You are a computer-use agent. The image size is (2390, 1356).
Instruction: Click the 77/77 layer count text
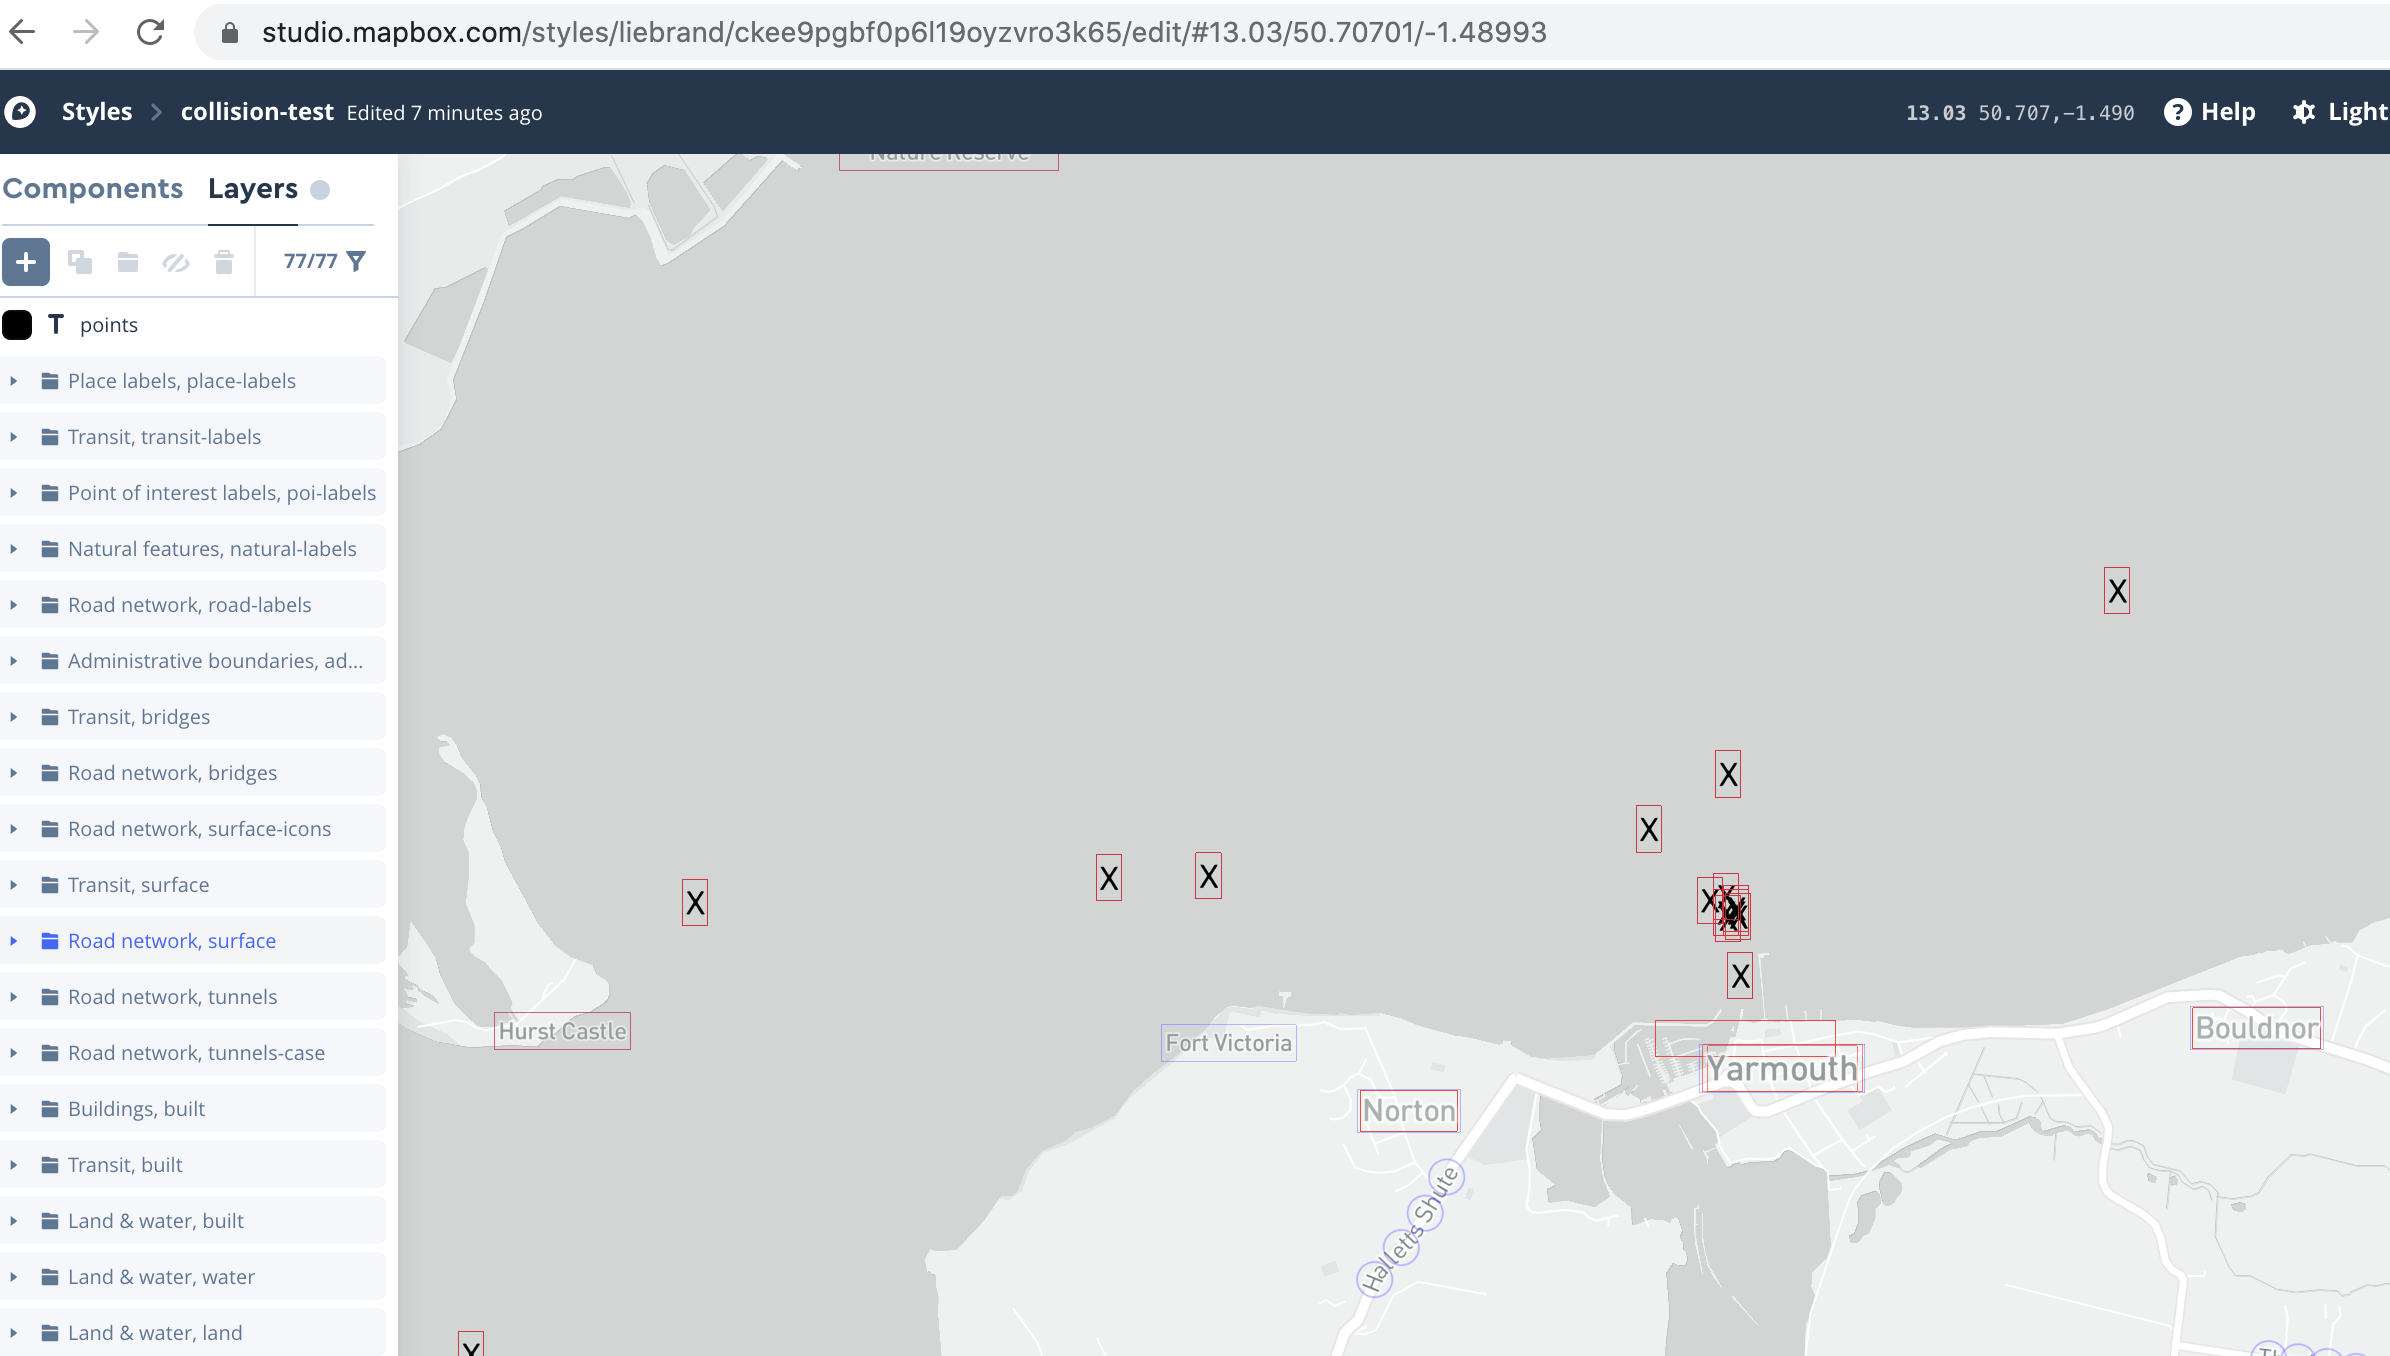pos(310,261)
